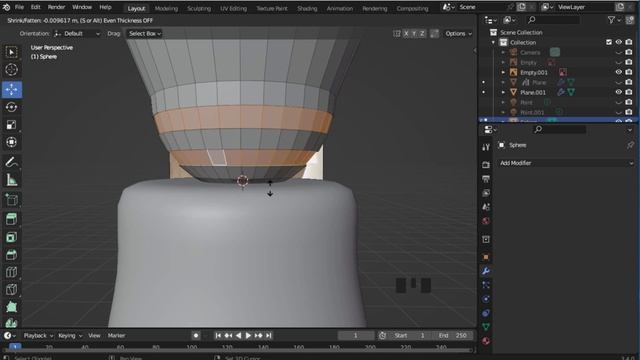The height and width of the screenshot is (360, 640).
Task: Open the timeline Keying dropdown
Action: (x=70, y=336)
